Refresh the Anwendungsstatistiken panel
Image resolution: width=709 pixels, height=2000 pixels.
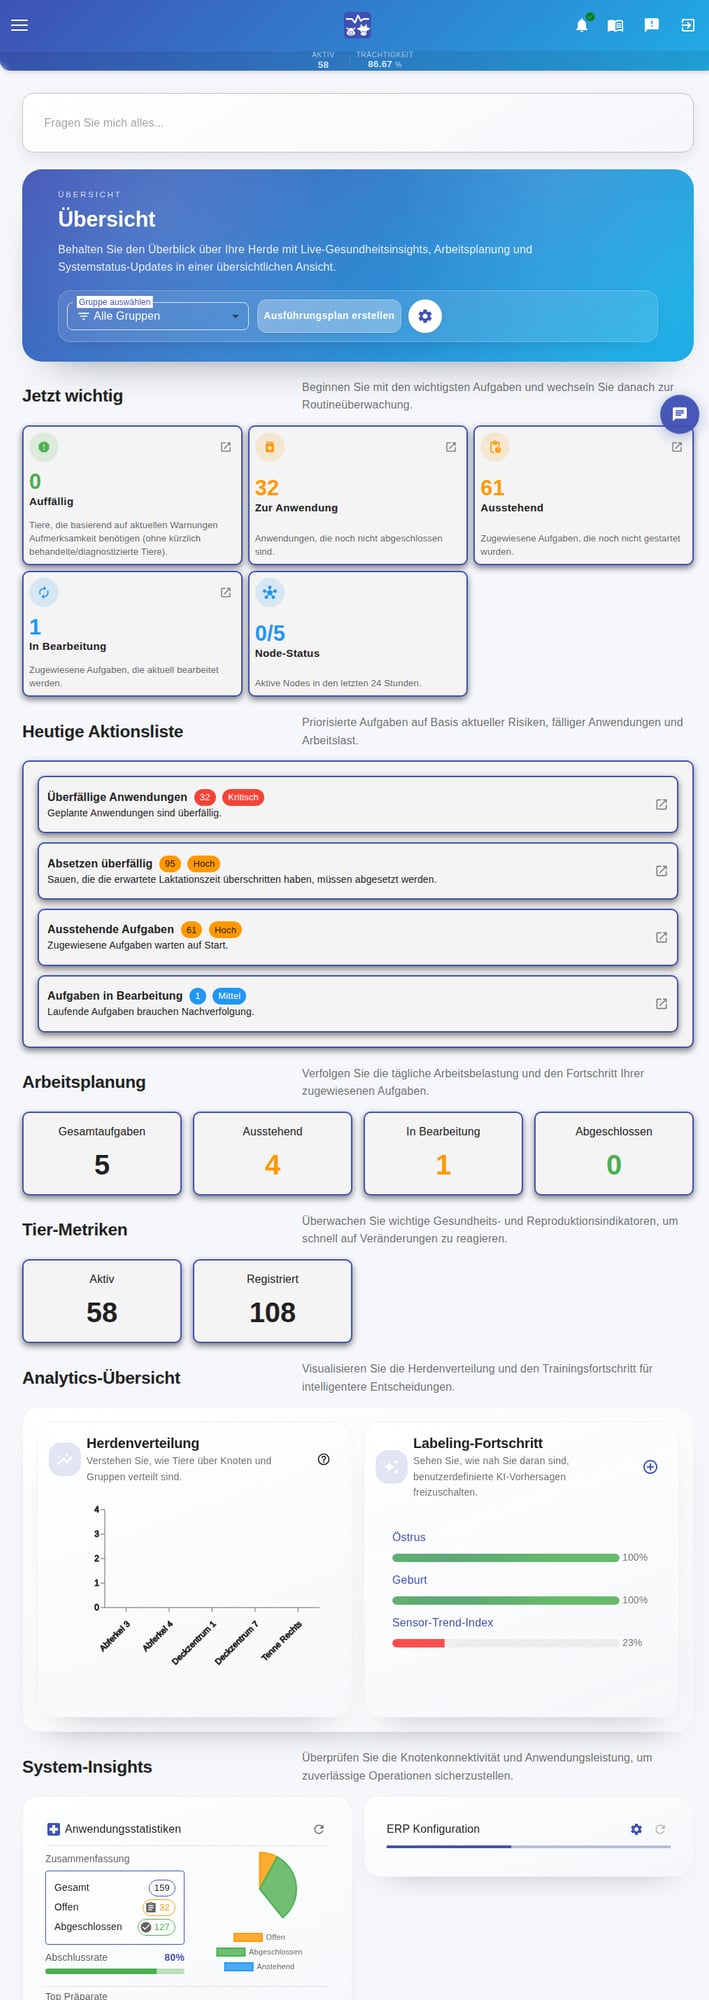pyautogui.click(x=319, y=1829)
